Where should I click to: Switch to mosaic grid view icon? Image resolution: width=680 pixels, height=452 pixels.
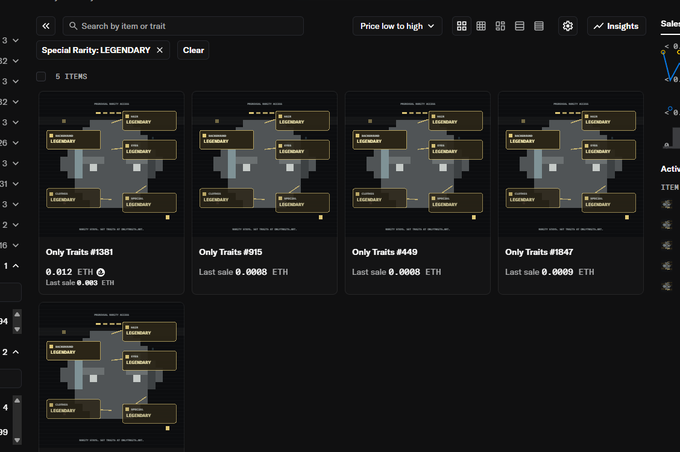click(500, 26)
